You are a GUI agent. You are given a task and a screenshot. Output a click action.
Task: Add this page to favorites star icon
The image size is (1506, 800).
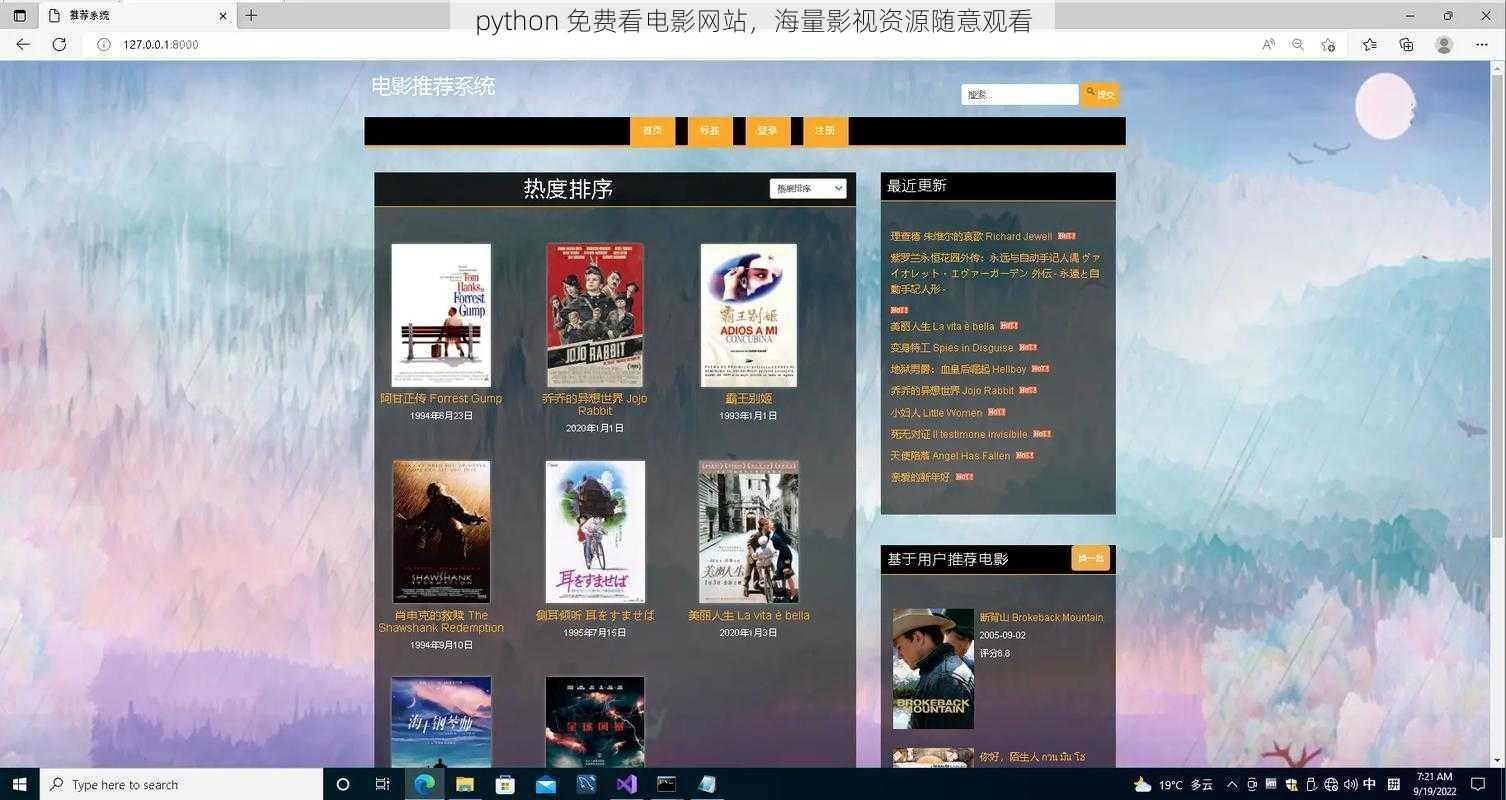(1328, 44)
